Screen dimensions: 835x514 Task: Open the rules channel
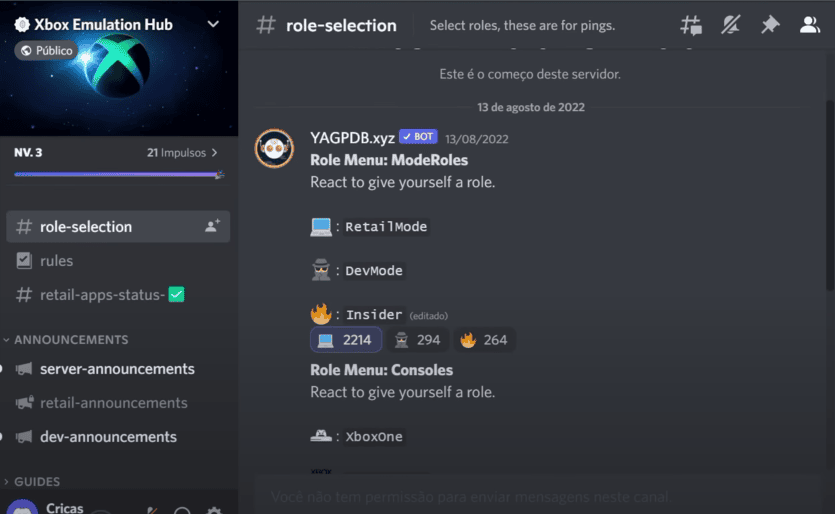point(56,261)
